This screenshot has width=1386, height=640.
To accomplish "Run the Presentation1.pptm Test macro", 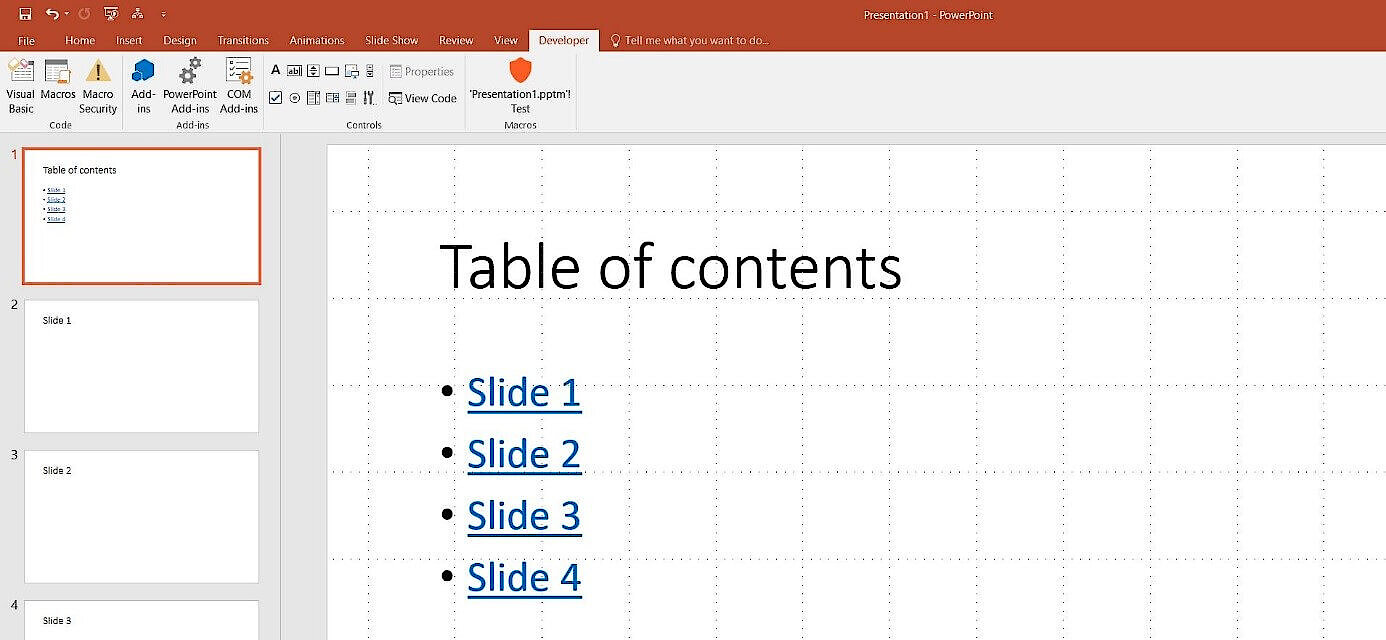I will tap(520, 86).
